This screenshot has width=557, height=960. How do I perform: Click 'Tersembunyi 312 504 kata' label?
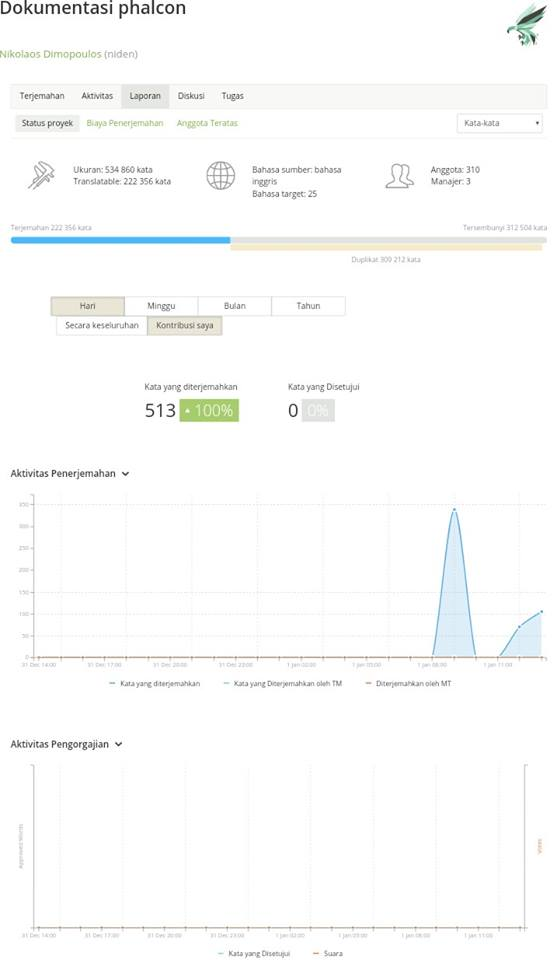[x=505, y=228]
